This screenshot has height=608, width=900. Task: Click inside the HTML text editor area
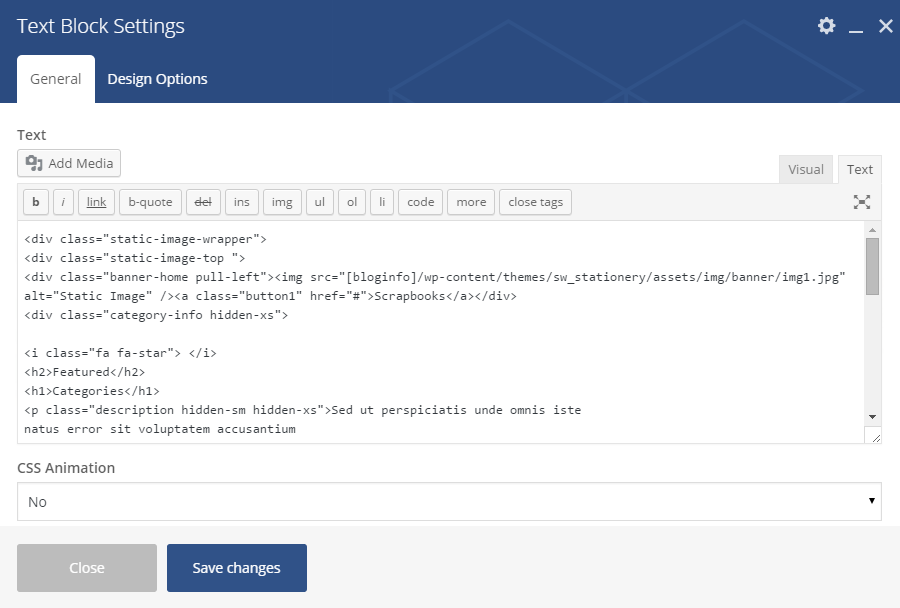tap(441, 332)
